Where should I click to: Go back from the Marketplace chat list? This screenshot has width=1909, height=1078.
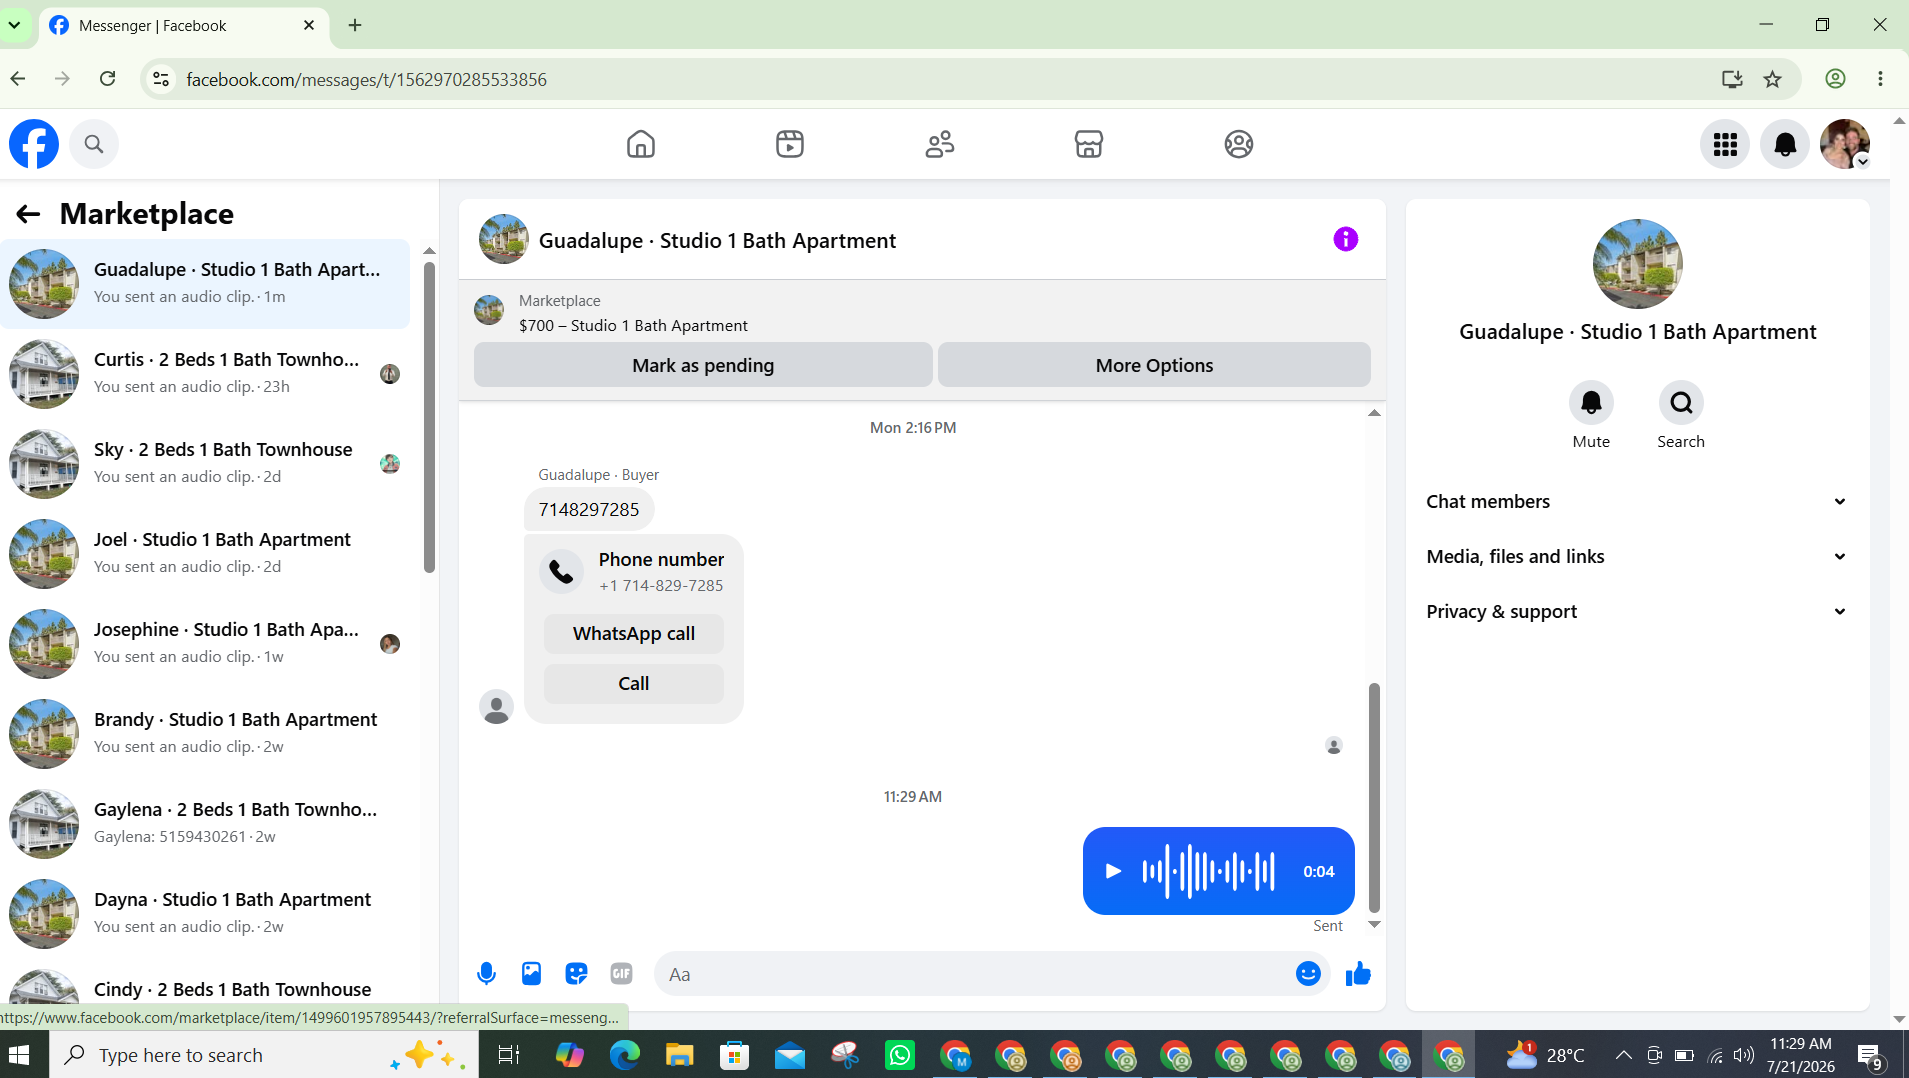click(x=28, y=214)
